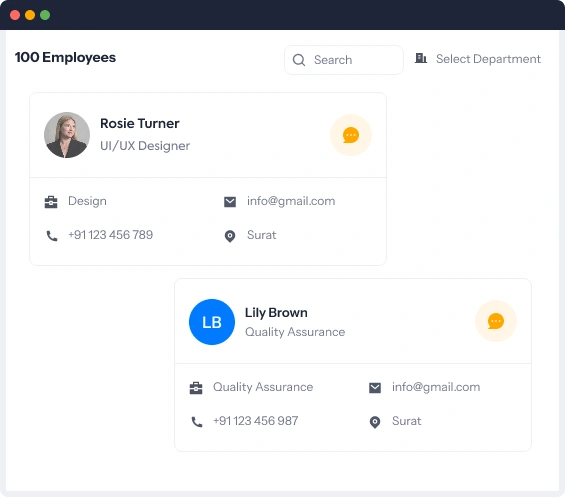This screenshot has width=565, height=497.
Task: Close the window with red button
Action: 15,15
